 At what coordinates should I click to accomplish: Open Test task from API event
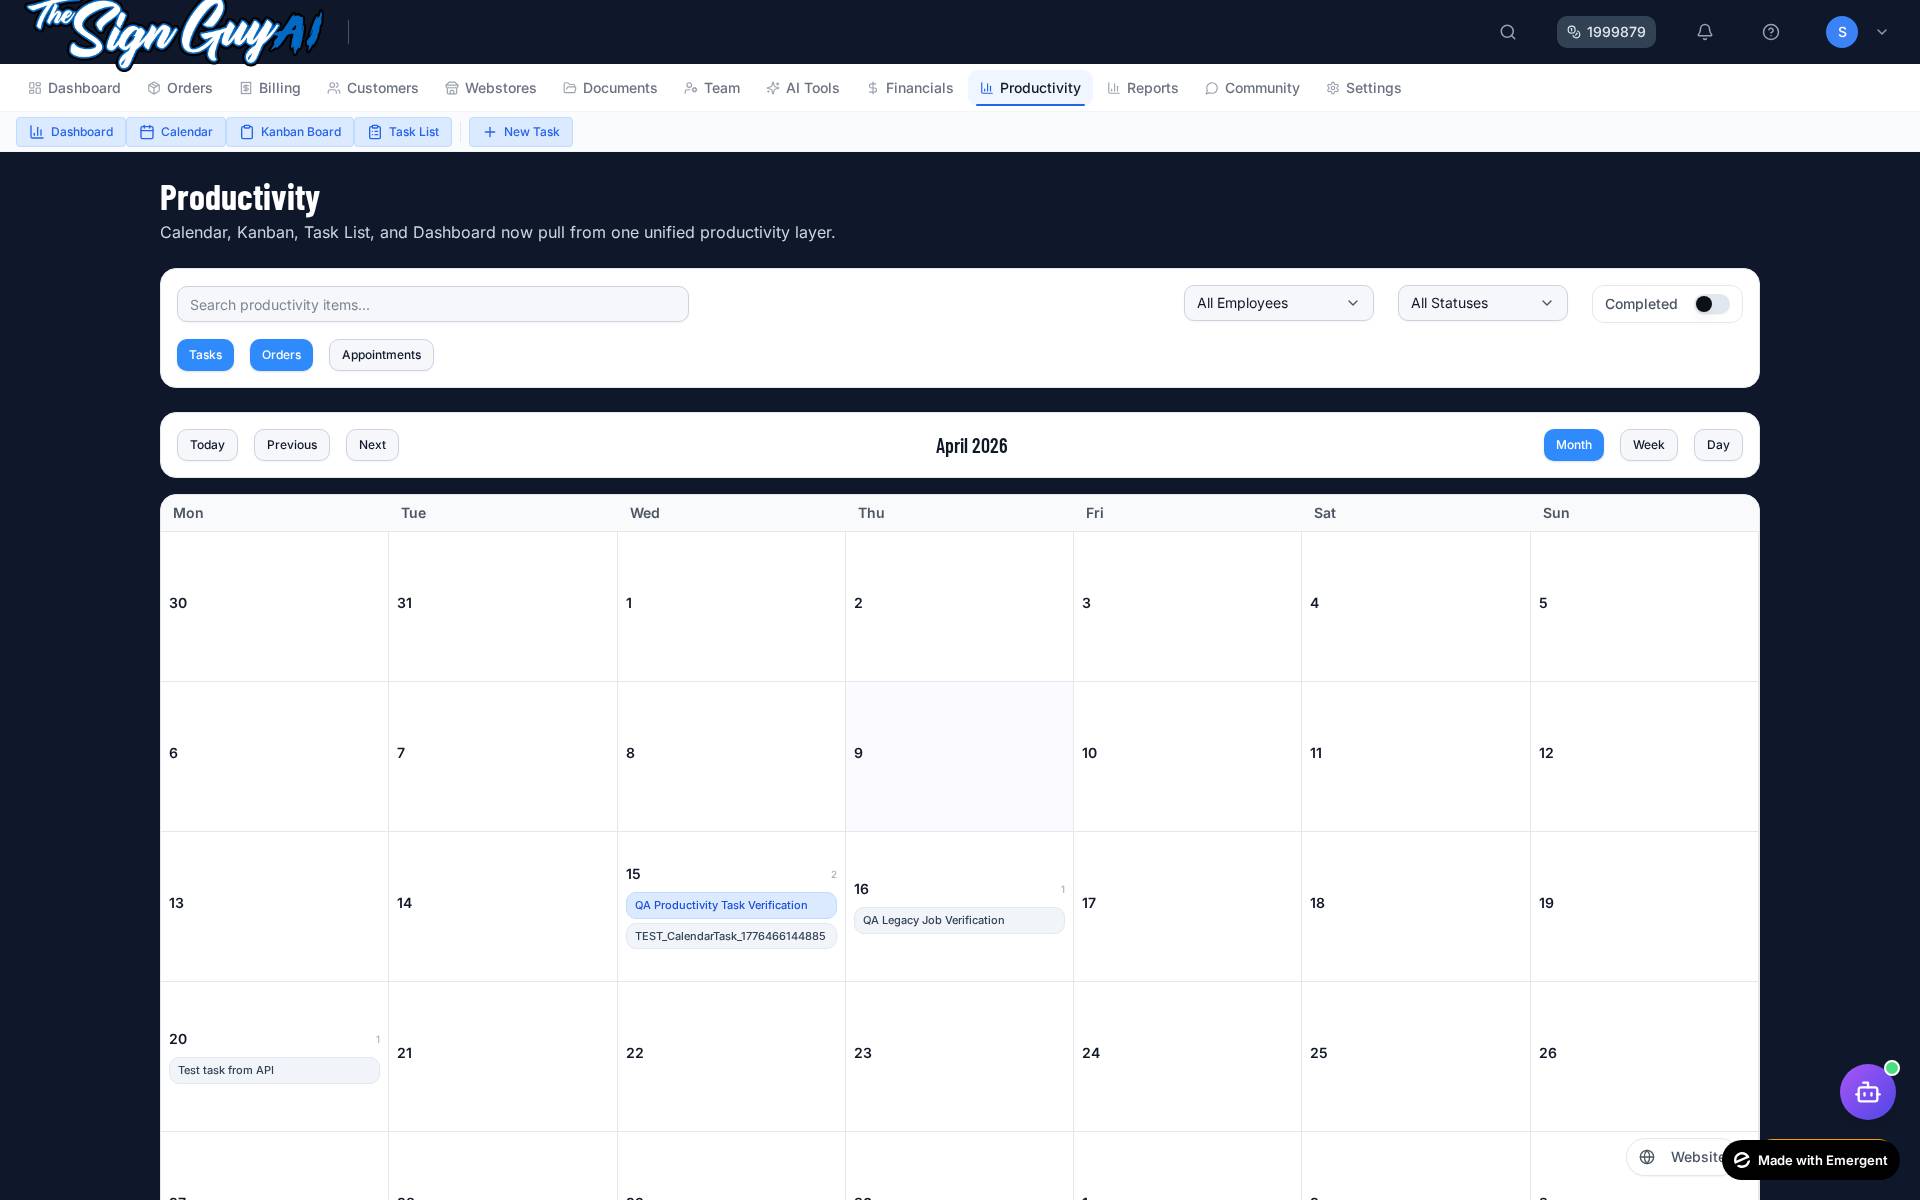tap(274, 1070)
